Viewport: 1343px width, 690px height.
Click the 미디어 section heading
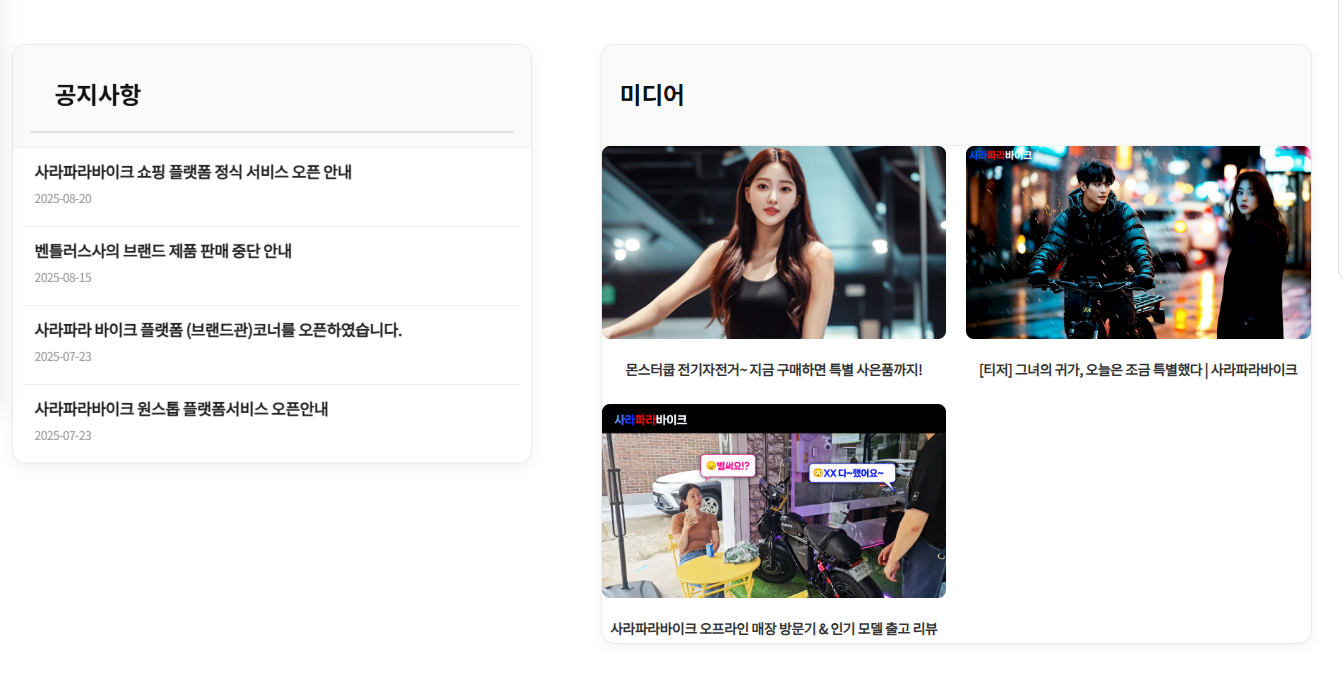pos(652,95)
